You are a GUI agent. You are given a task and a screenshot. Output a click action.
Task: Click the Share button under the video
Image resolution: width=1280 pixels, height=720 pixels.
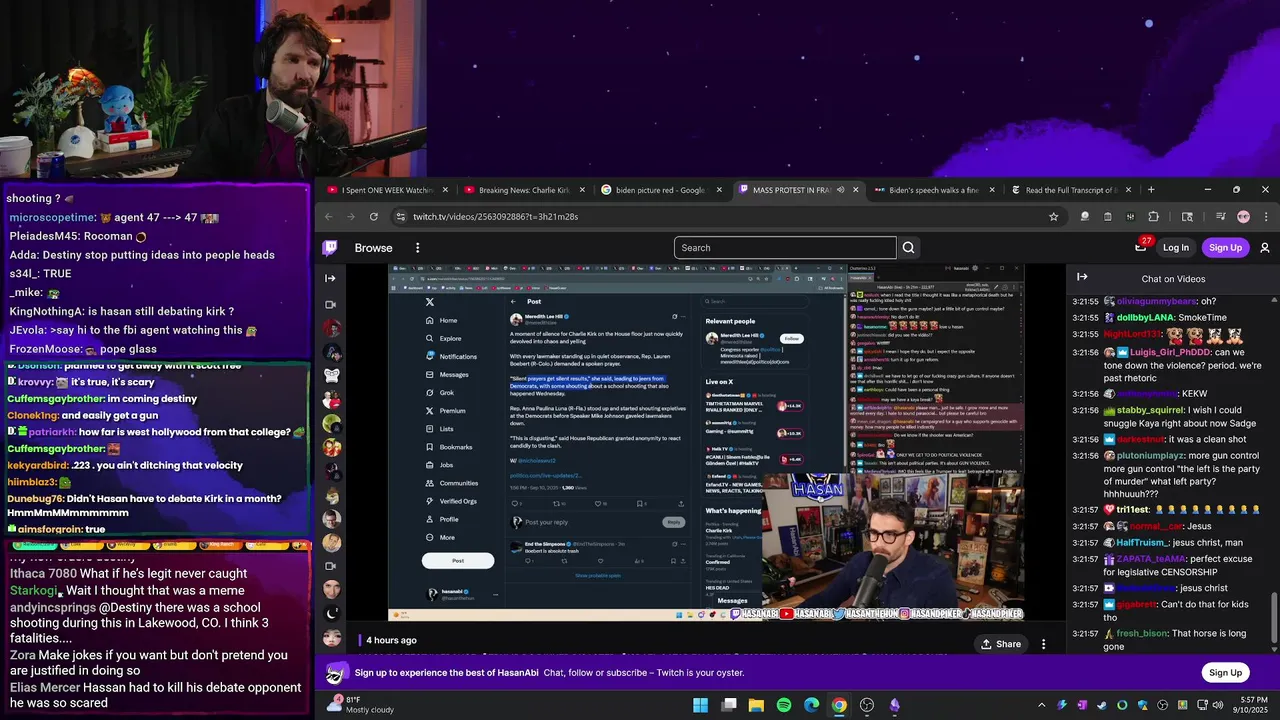point(1001,644)
